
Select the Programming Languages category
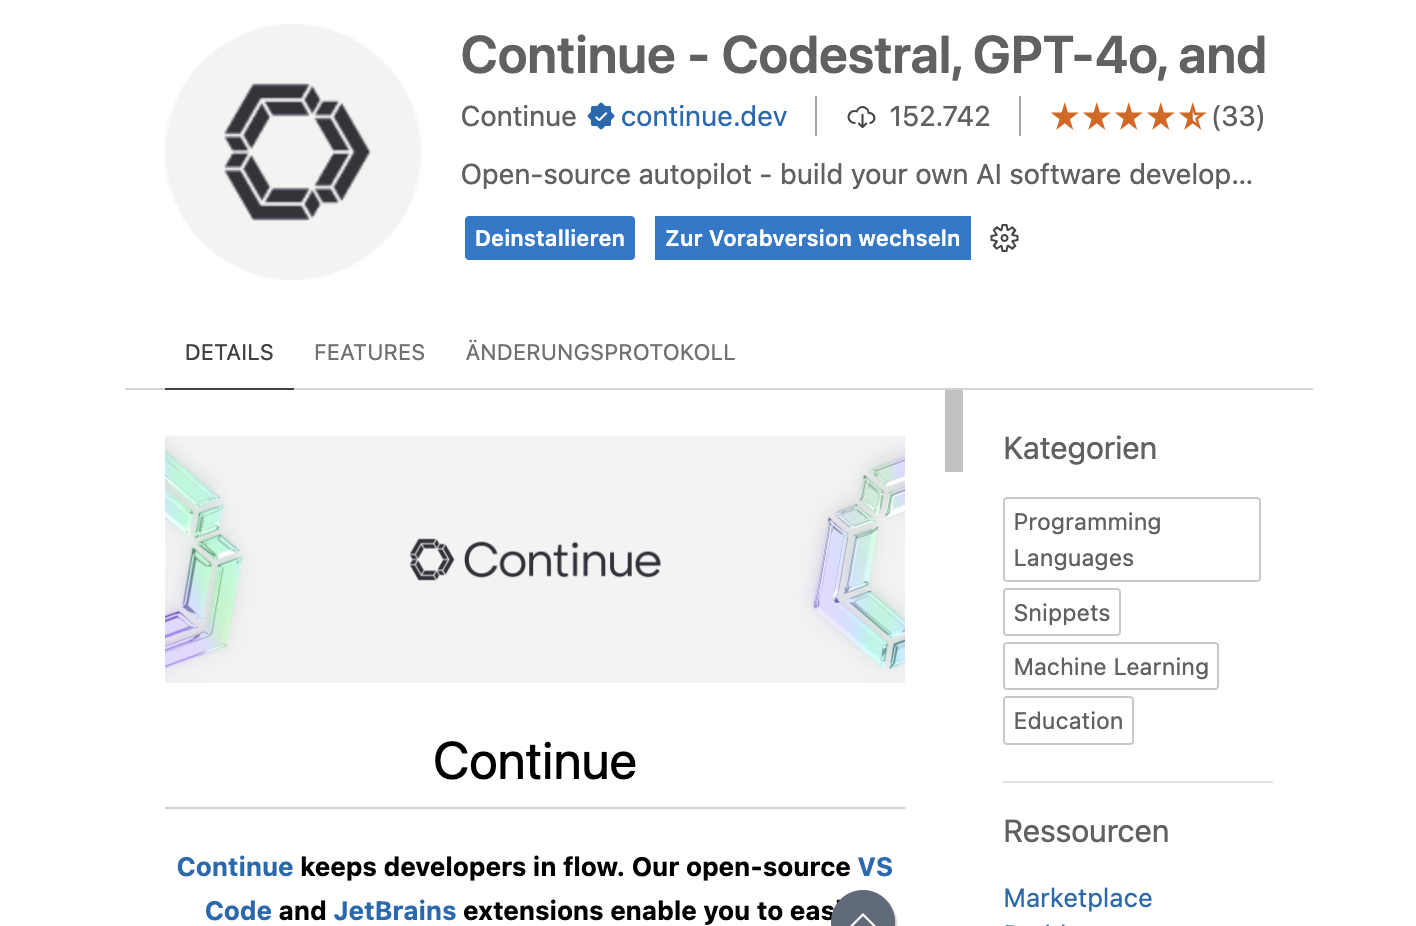pyautogui.click(x=1132, y=539)
